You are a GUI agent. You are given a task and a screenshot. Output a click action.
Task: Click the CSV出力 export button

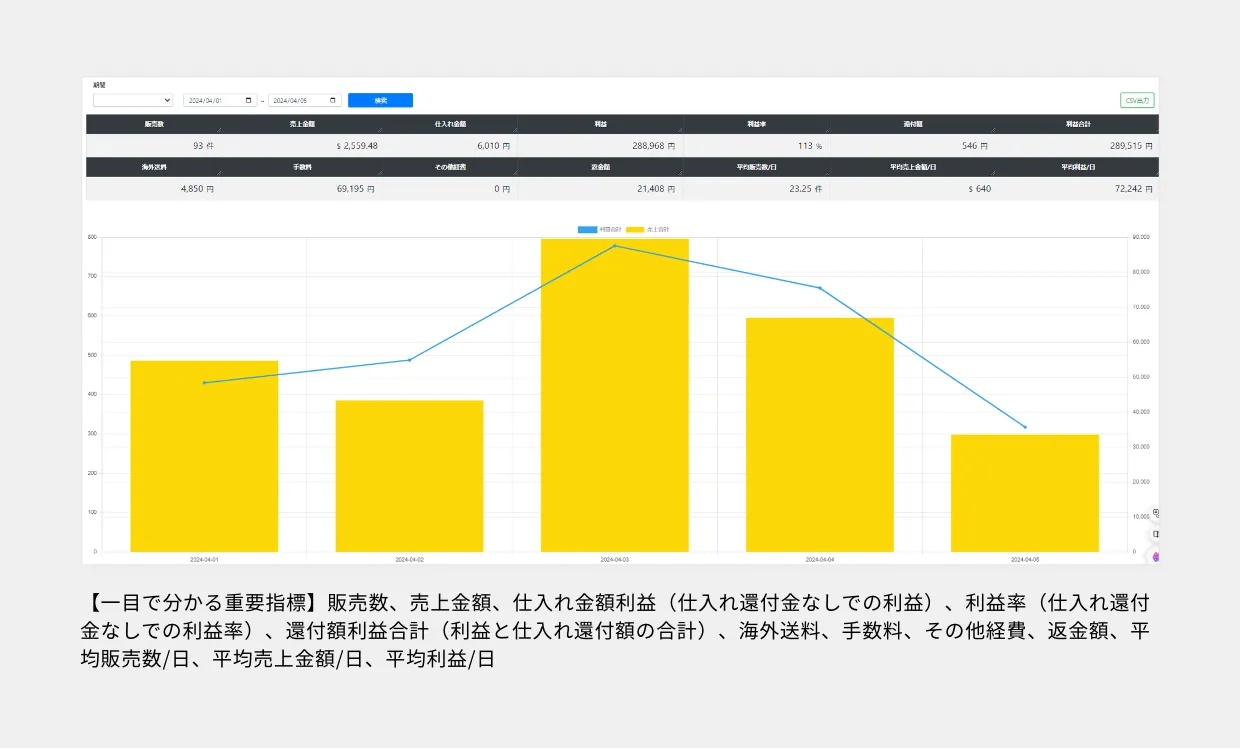click(1138, 101)
